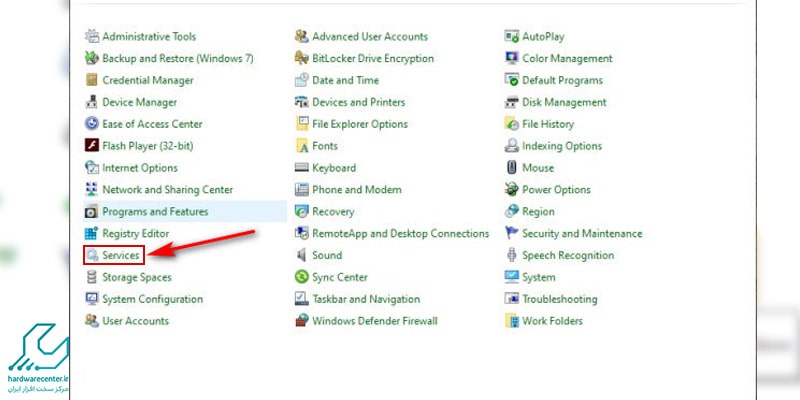Open the Internet Options icon
The image size is (800, 400).
pyautogui.click(x=92, y=168)
